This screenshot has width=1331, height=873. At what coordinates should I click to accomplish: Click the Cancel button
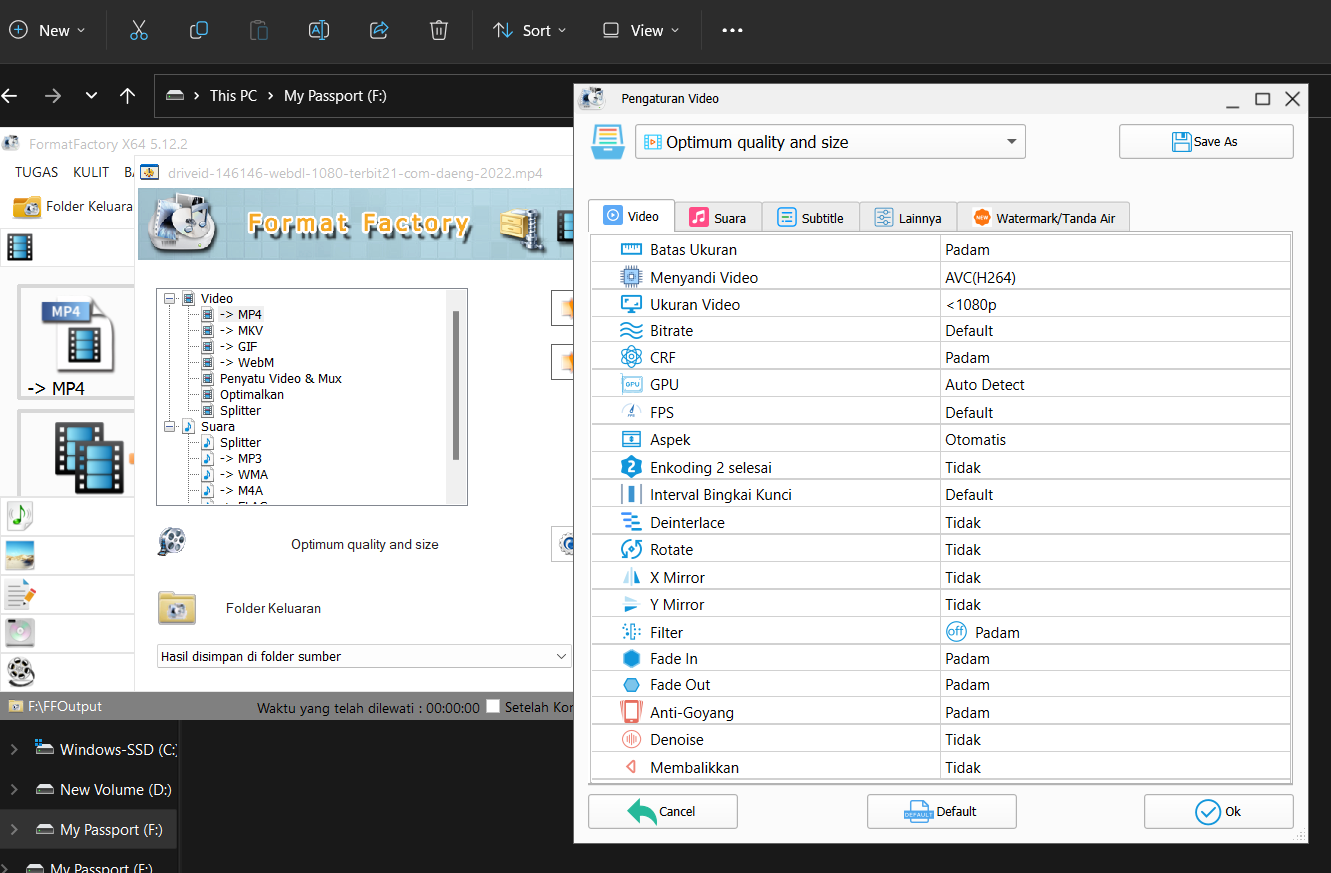[x=663, y=811]
